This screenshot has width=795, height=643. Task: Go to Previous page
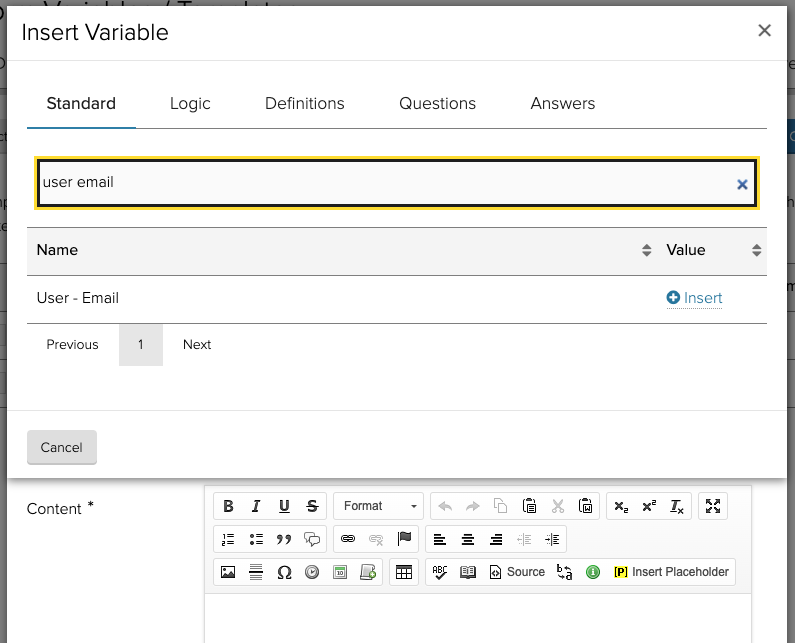[x=73, y=345]
